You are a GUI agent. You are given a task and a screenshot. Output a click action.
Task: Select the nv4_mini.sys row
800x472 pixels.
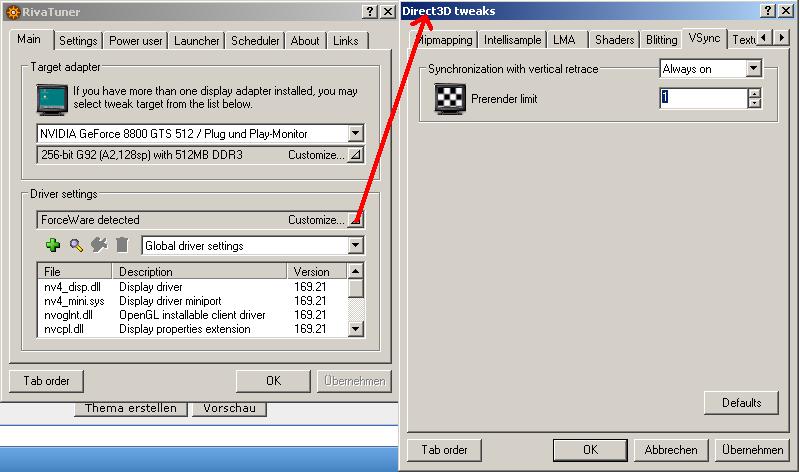pyautogui.click(x=193, y=301)
